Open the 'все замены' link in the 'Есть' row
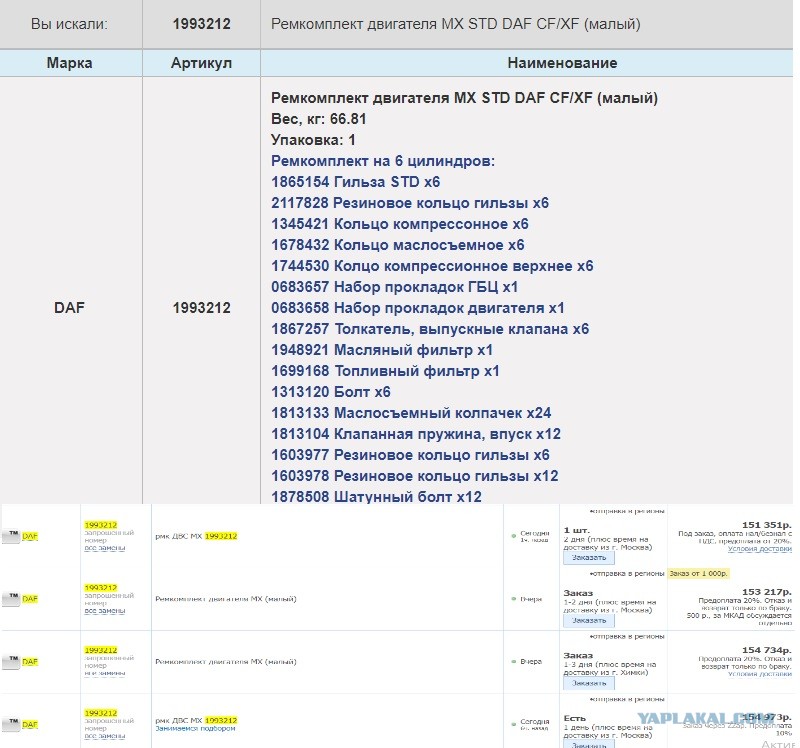Image resolution: width=800 pixels, height=748 pixels. (x=105, y=736)
